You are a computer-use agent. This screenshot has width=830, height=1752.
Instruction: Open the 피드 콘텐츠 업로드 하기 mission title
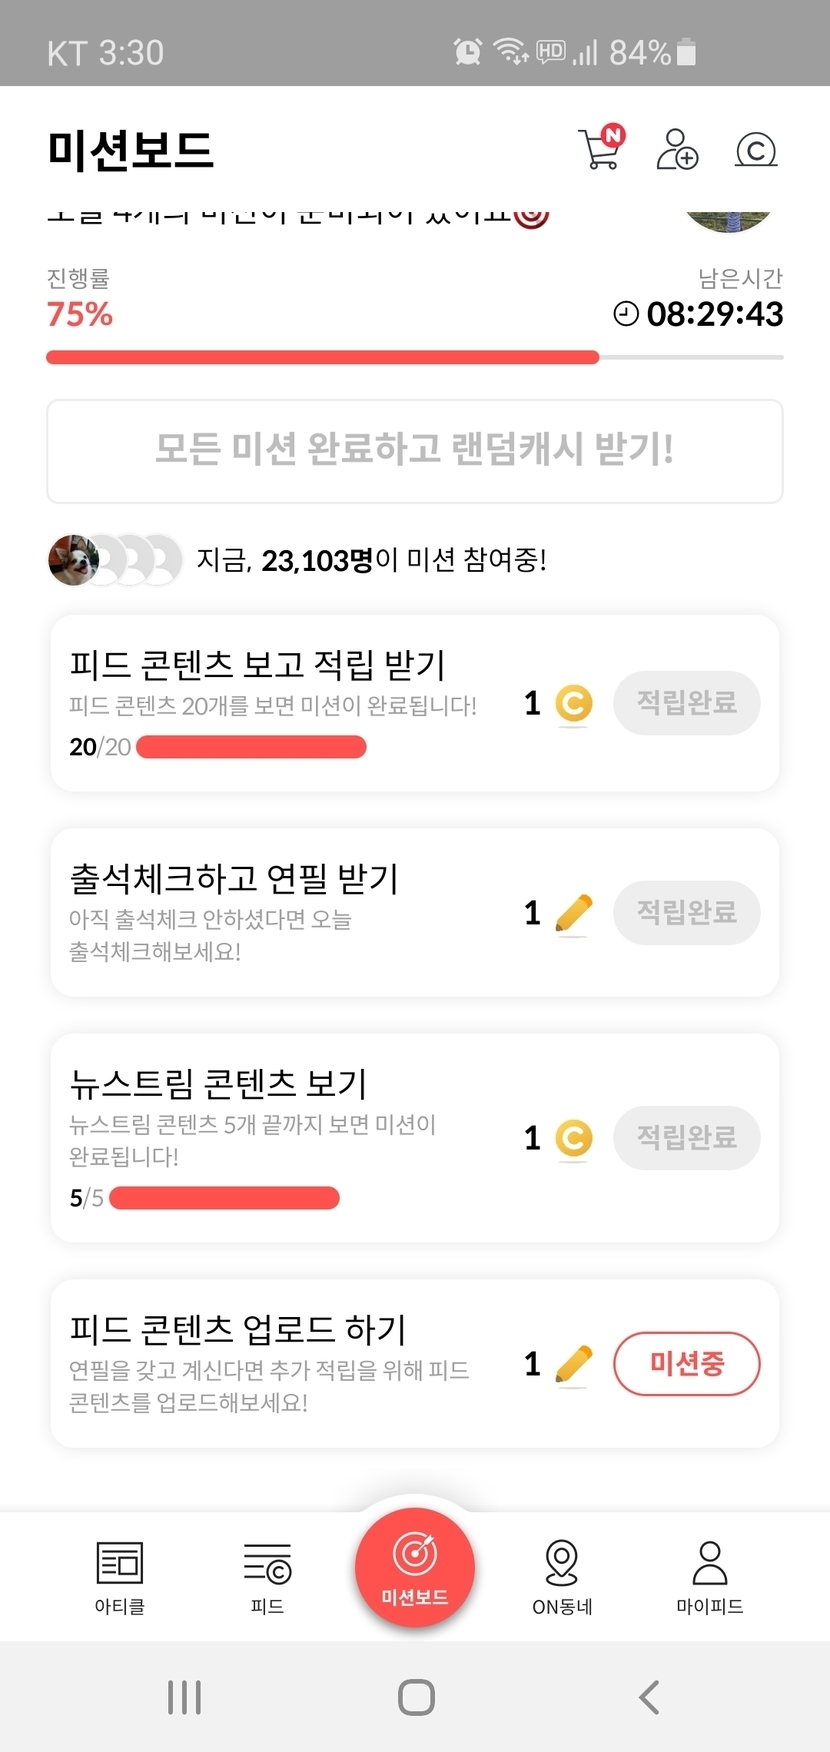click(238, 1329)
